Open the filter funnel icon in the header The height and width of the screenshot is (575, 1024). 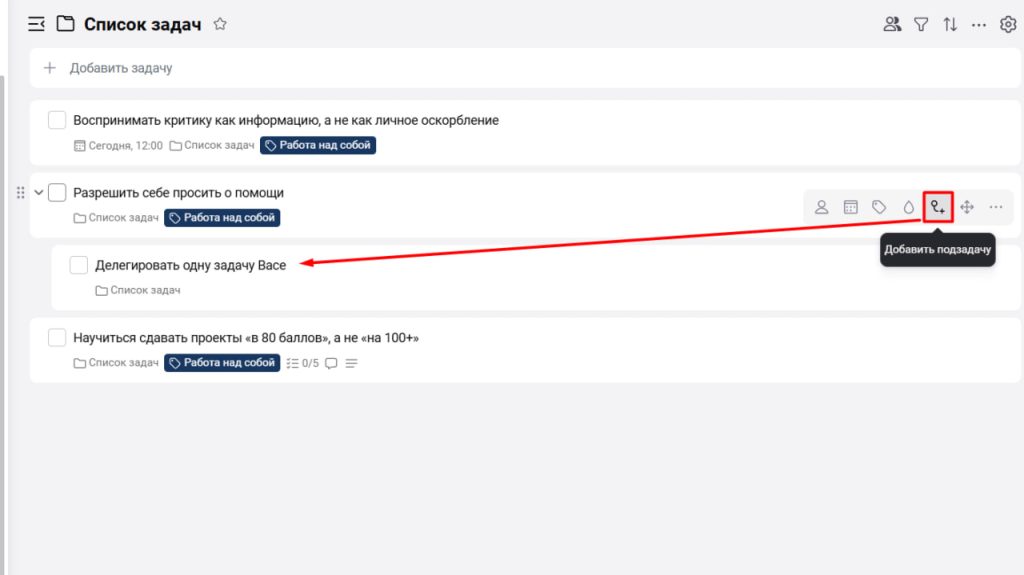pos(921,24)
